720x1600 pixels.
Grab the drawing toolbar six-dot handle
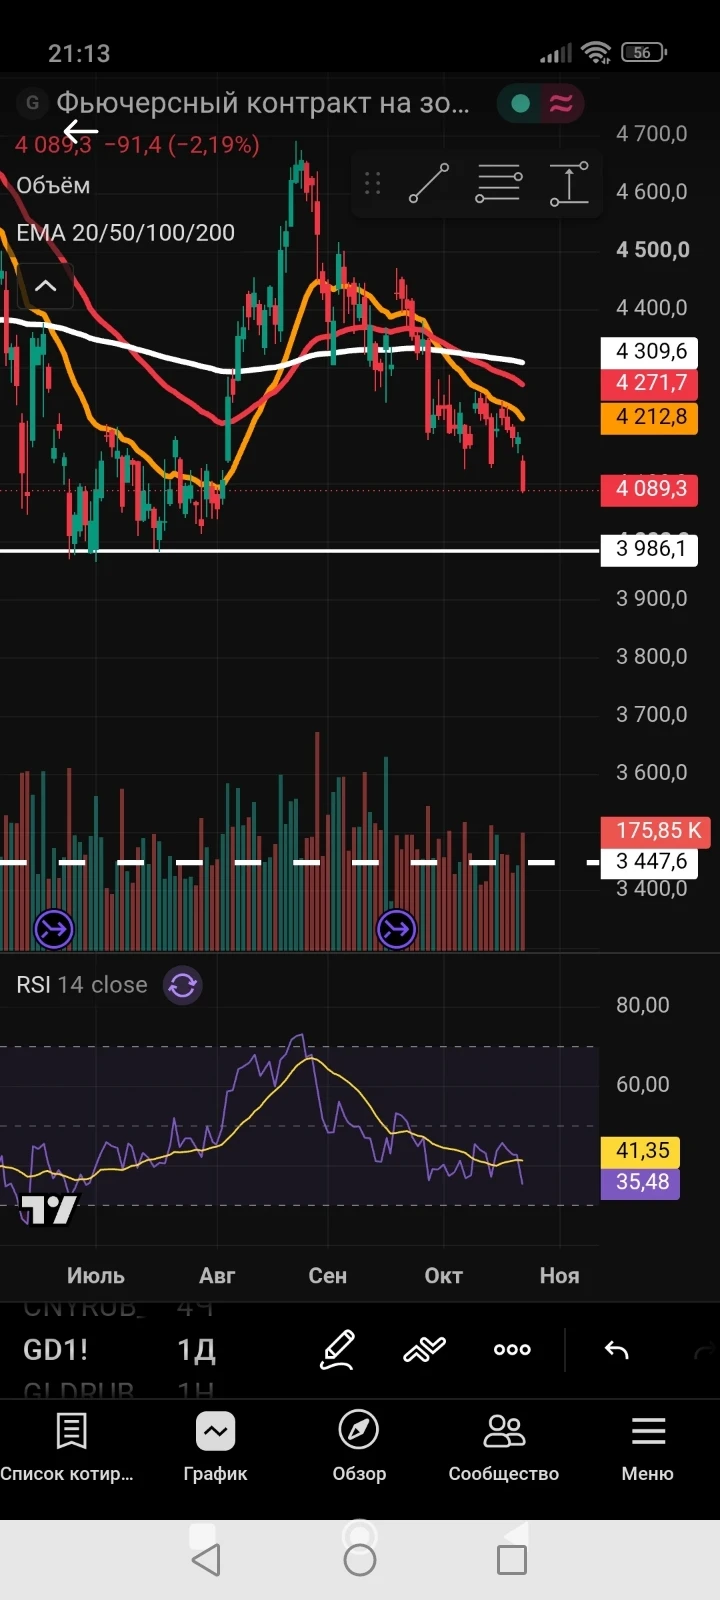pos(373,184)
